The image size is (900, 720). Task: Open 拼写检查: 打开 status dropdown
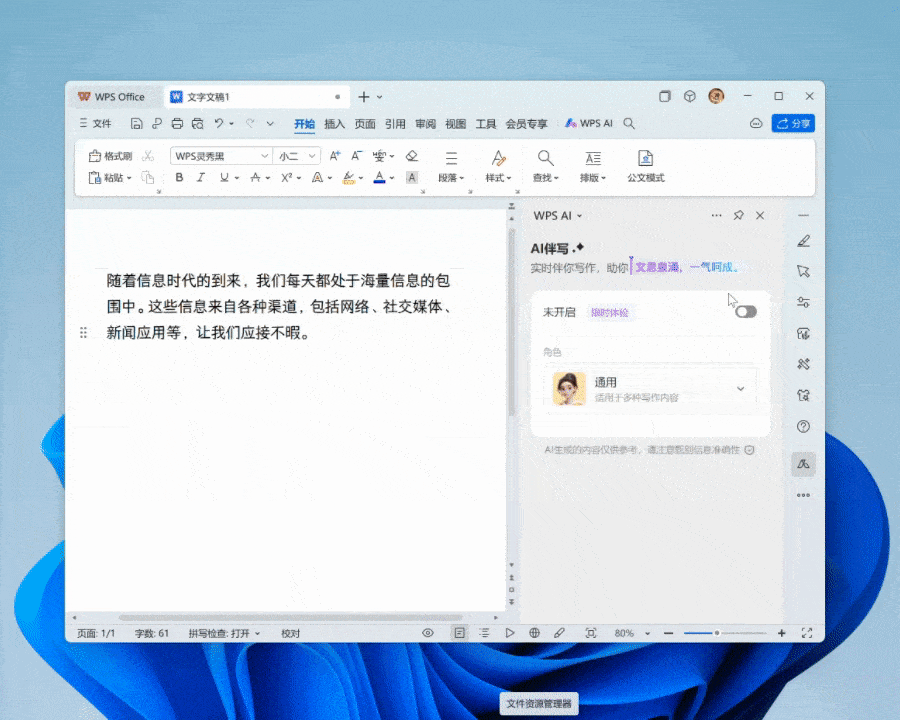(x=224, y=633)
